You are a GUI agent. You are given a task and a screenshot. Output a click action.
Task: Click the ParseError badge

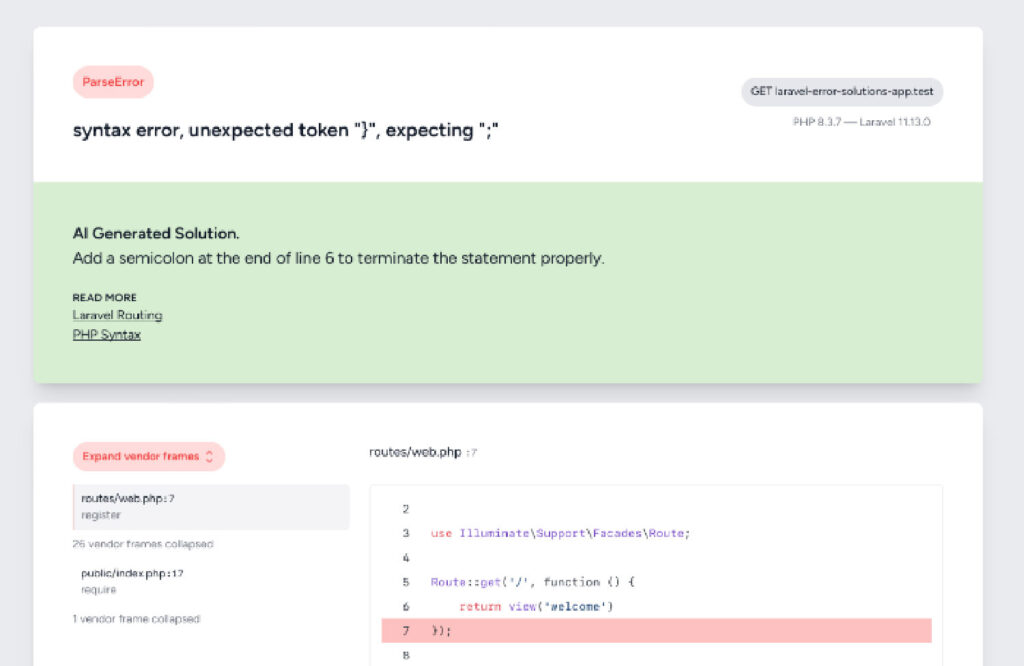click(112, 82)
